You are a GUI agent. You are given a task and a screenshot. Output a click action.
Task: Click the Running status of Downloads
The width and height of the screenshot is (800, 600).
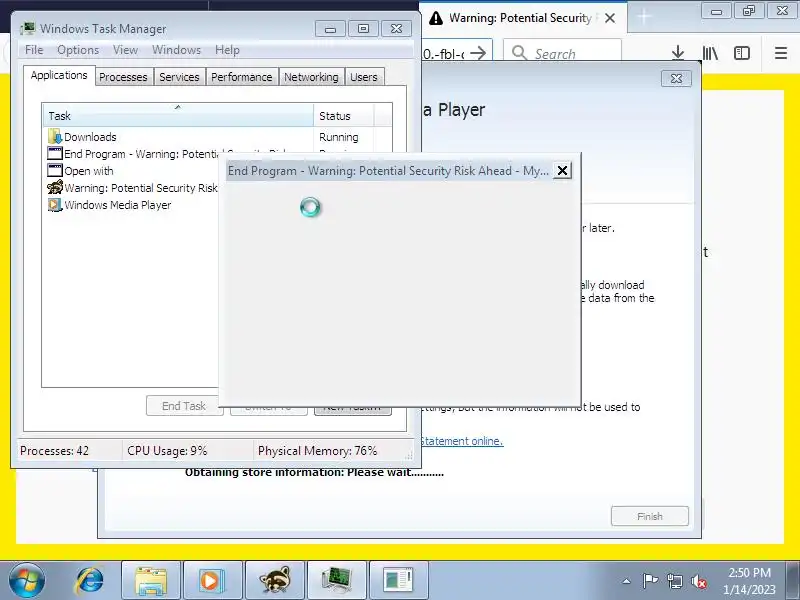[x=339, y=137]
